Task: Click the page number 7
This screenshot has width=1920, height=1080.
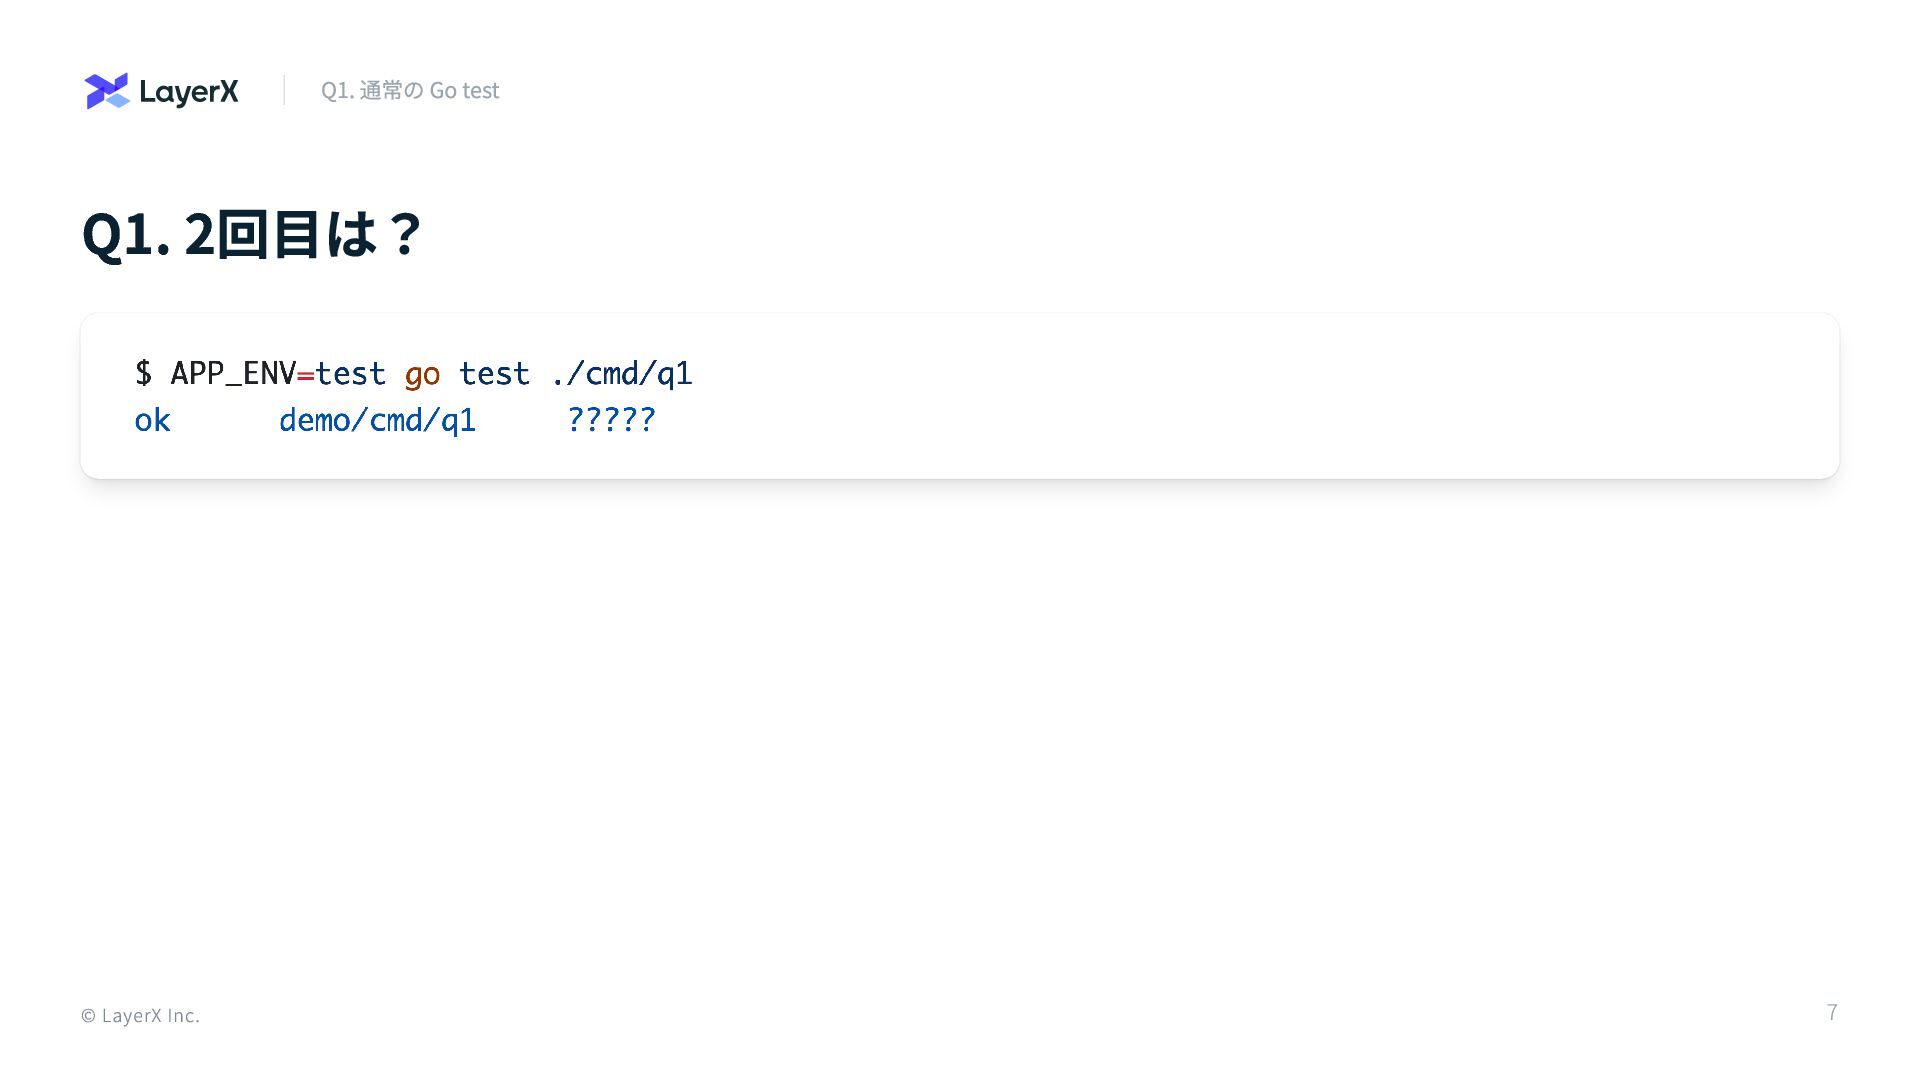Action: click(x=1832, y=1012)
